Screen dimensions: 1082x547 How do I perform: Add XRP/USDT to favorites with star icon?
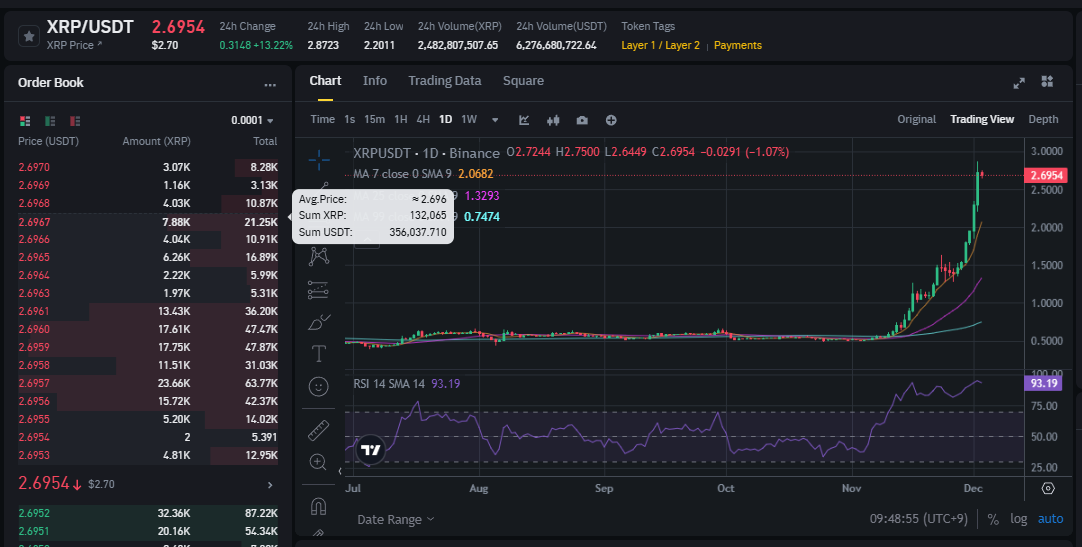coord(28,36)
